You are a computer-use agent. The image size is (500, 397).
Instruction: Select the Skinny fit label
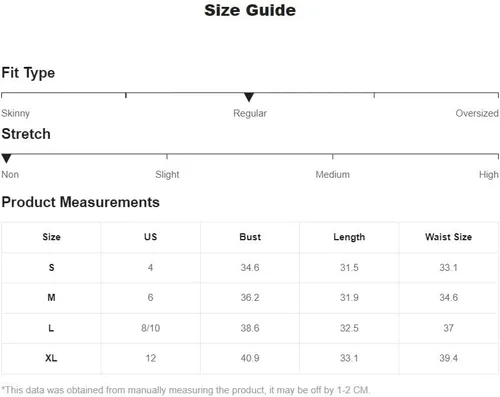16,113
